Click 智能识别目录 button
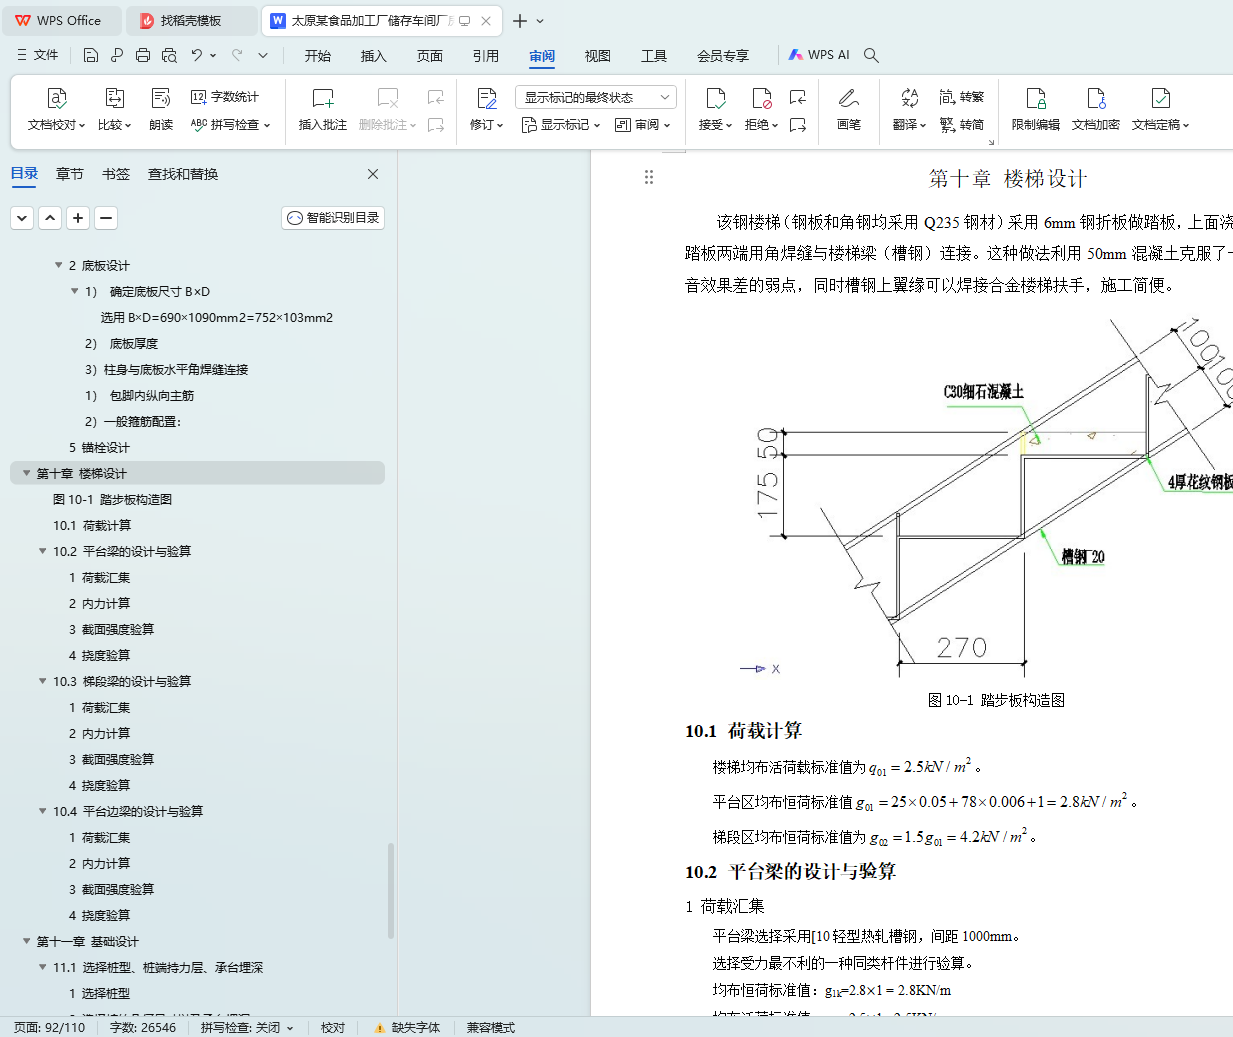1233x1037 pixels. click(333, 218)
